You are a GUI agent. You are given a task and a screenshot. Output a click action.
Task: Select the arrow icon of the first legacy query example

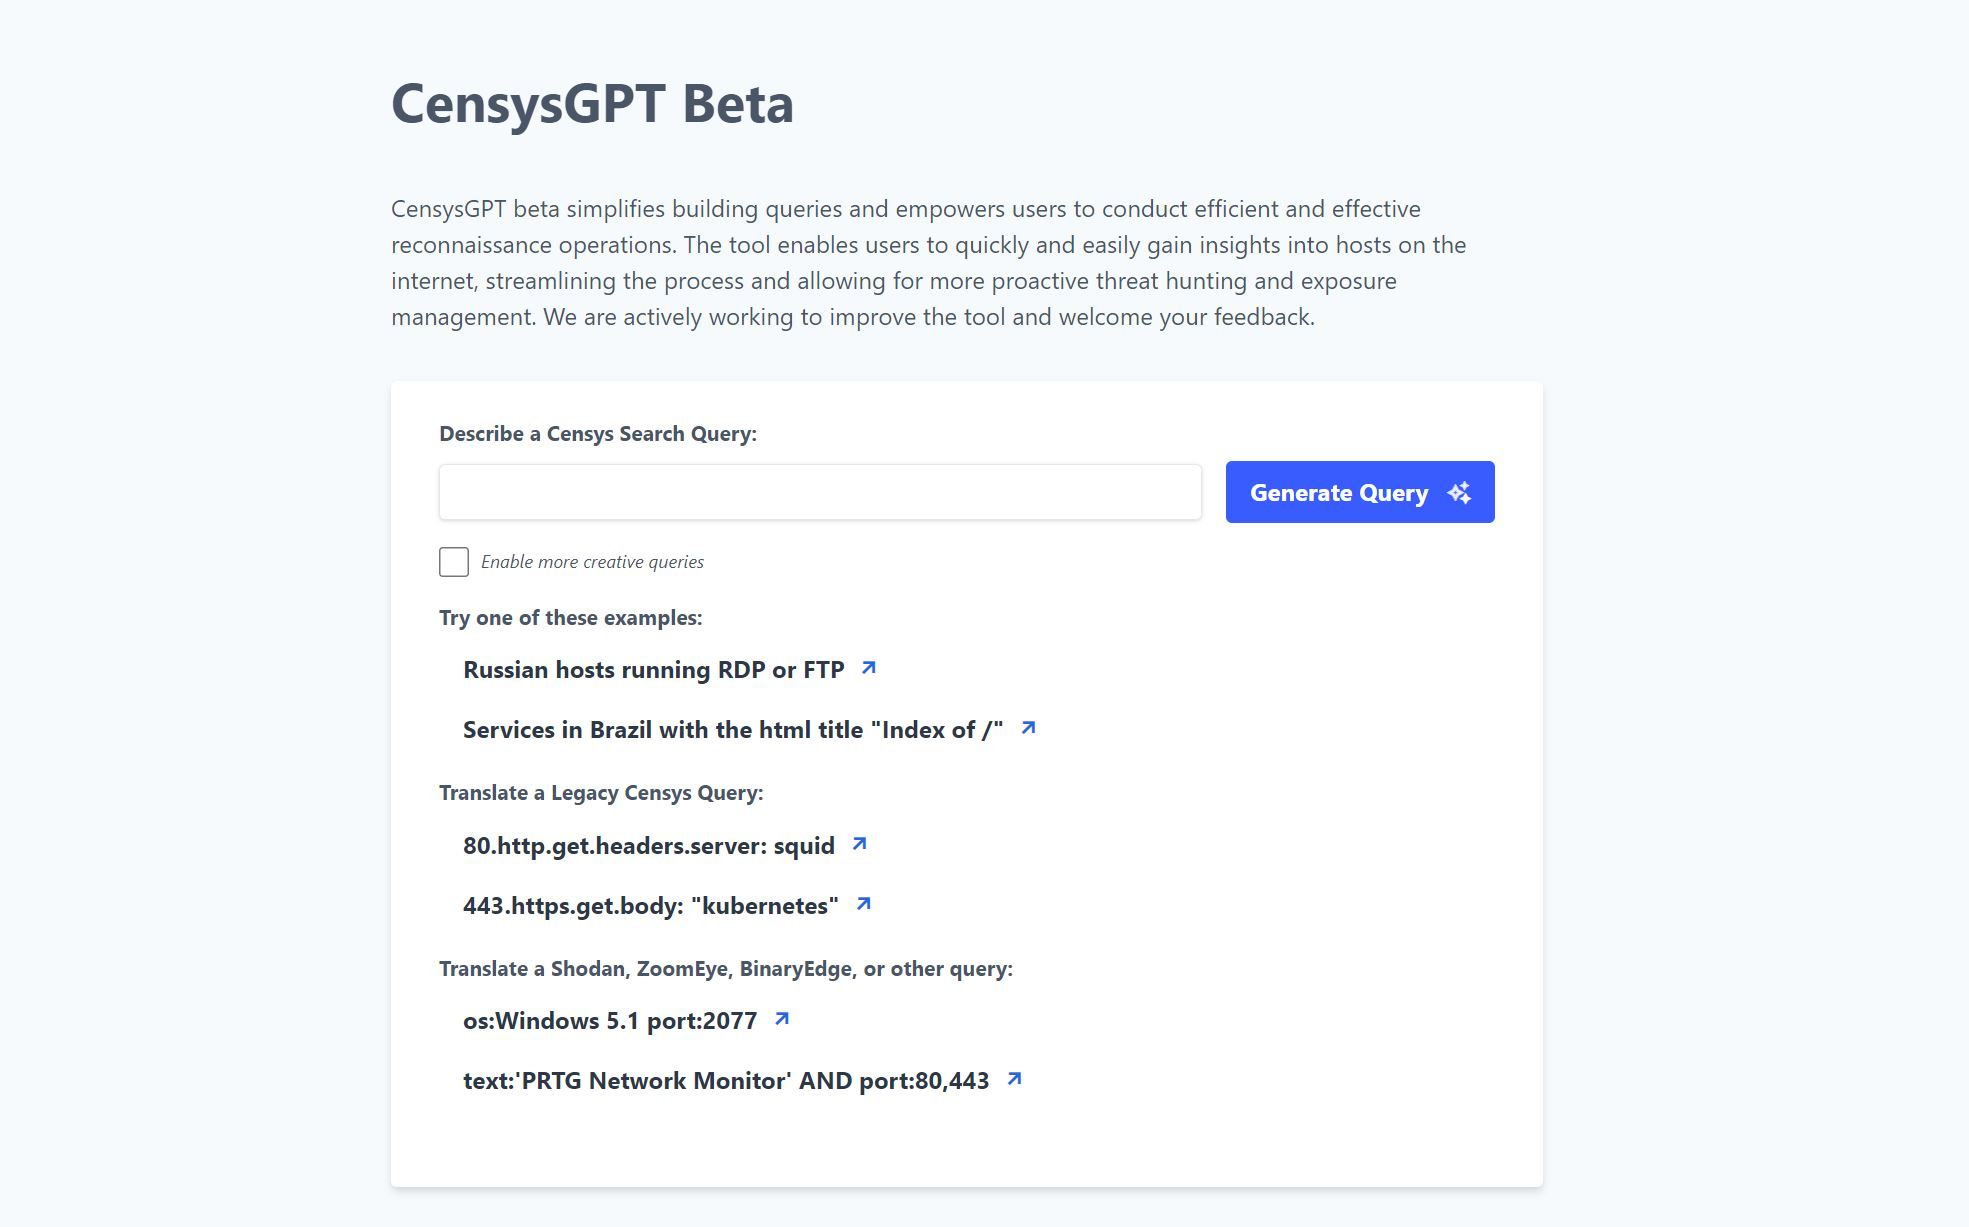pyautogui.click(x=858, y=843)
